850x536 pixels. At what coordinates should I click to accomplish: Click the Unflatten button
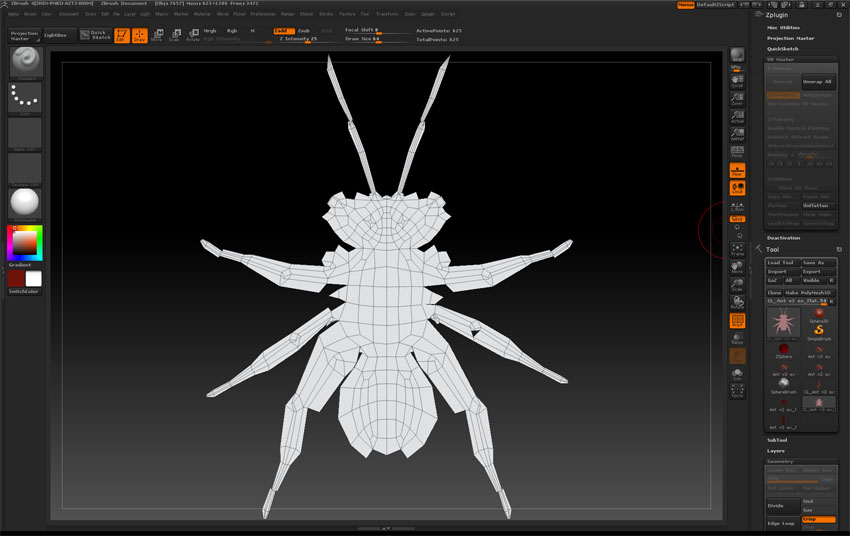click(818, 206)
